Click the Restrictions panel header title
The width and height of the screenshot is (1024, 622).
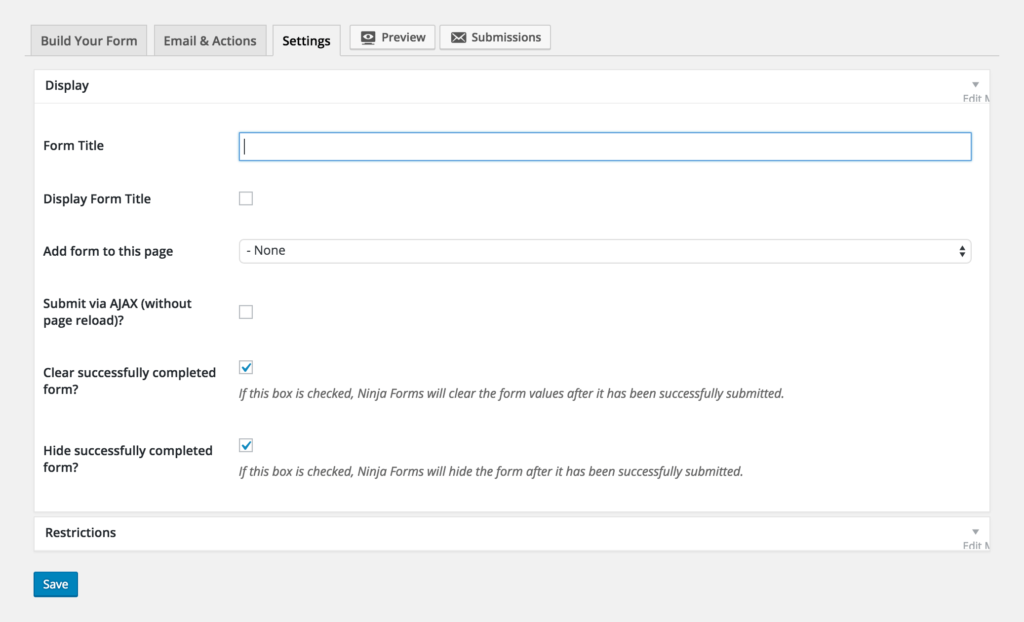81,533
